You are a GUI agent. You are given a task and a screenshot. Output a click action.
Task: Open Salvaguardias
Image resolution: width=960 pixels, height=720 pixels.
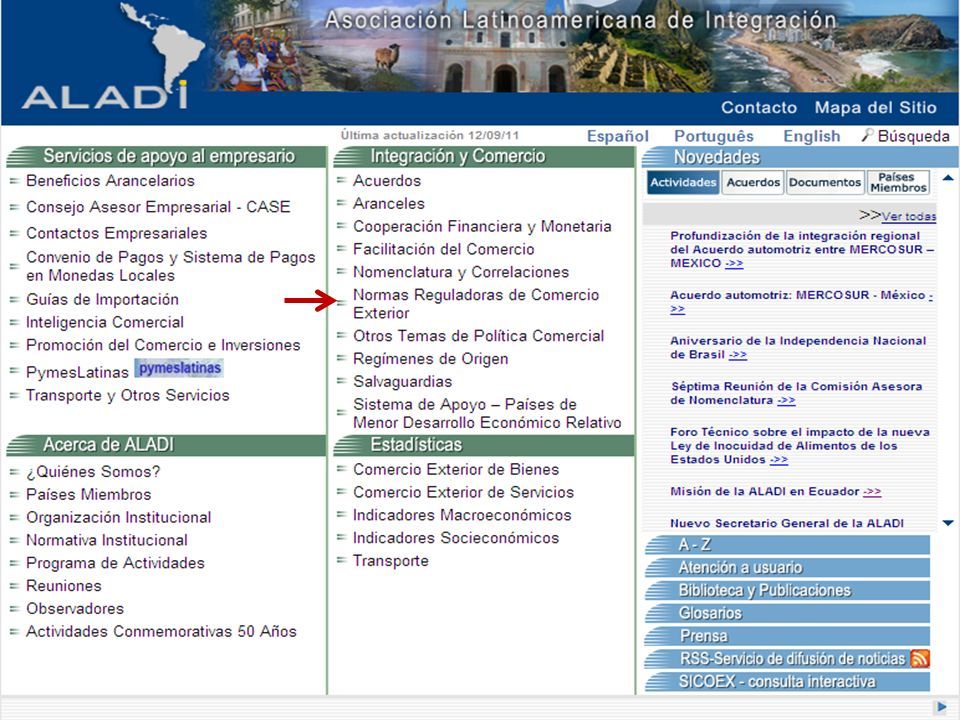coord(402,381)
